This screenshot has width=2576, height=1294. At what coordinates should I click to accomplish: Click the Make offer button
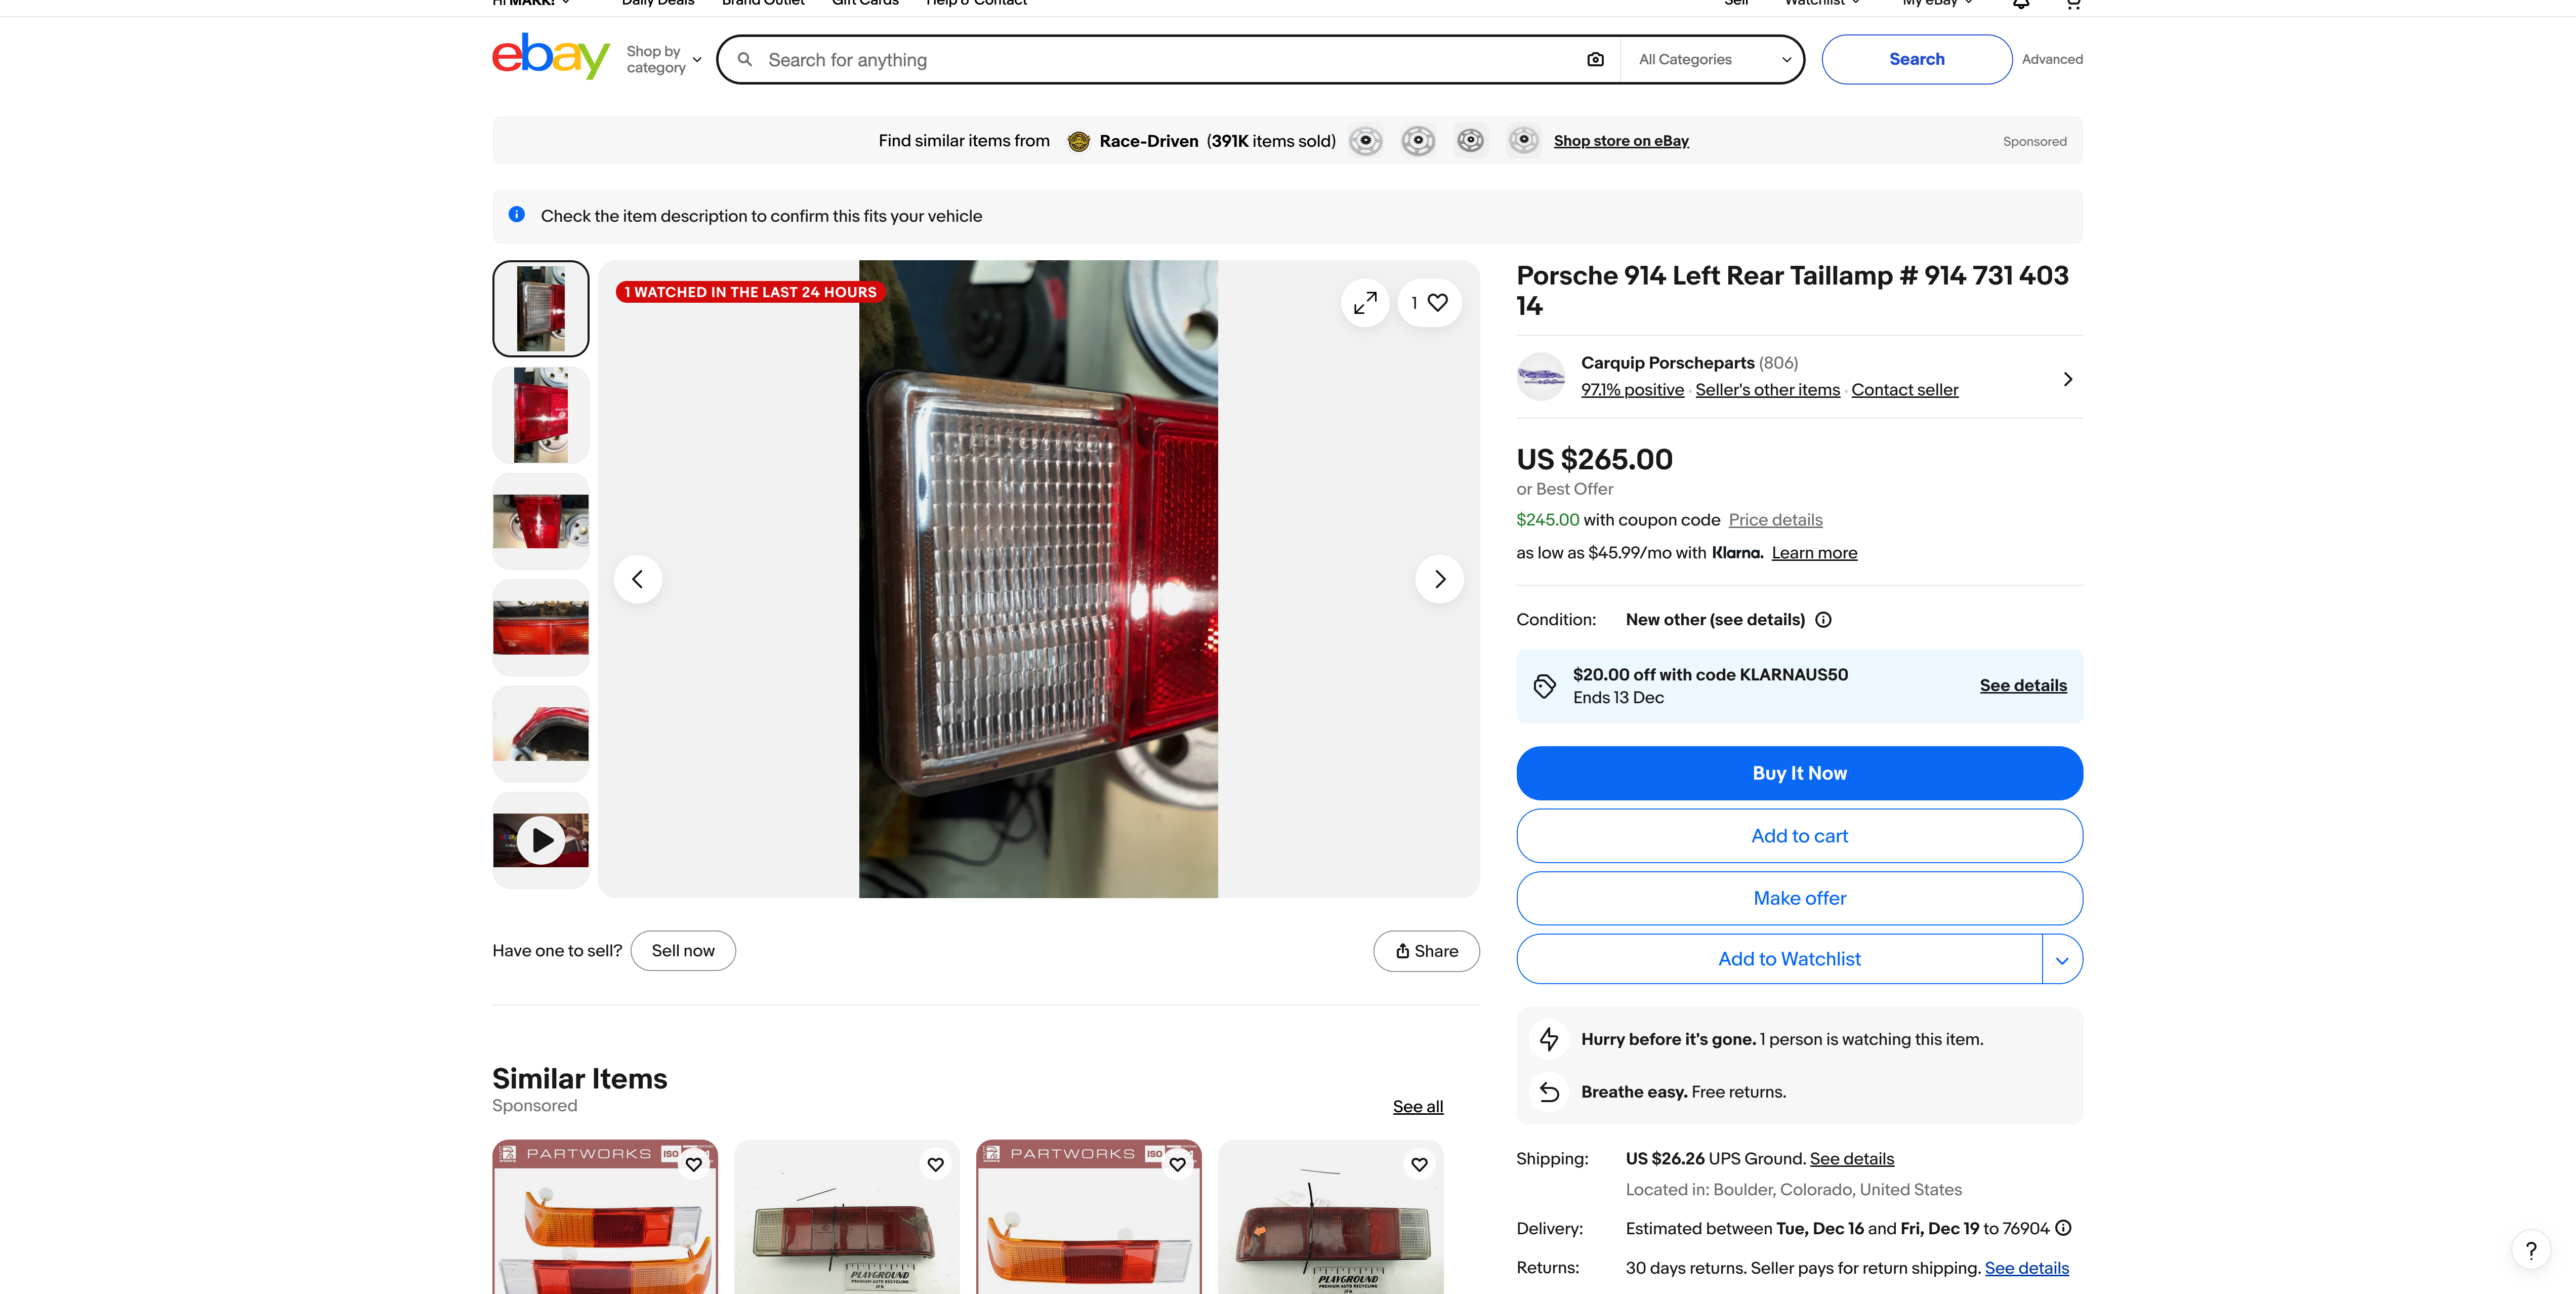[1799, 898]
